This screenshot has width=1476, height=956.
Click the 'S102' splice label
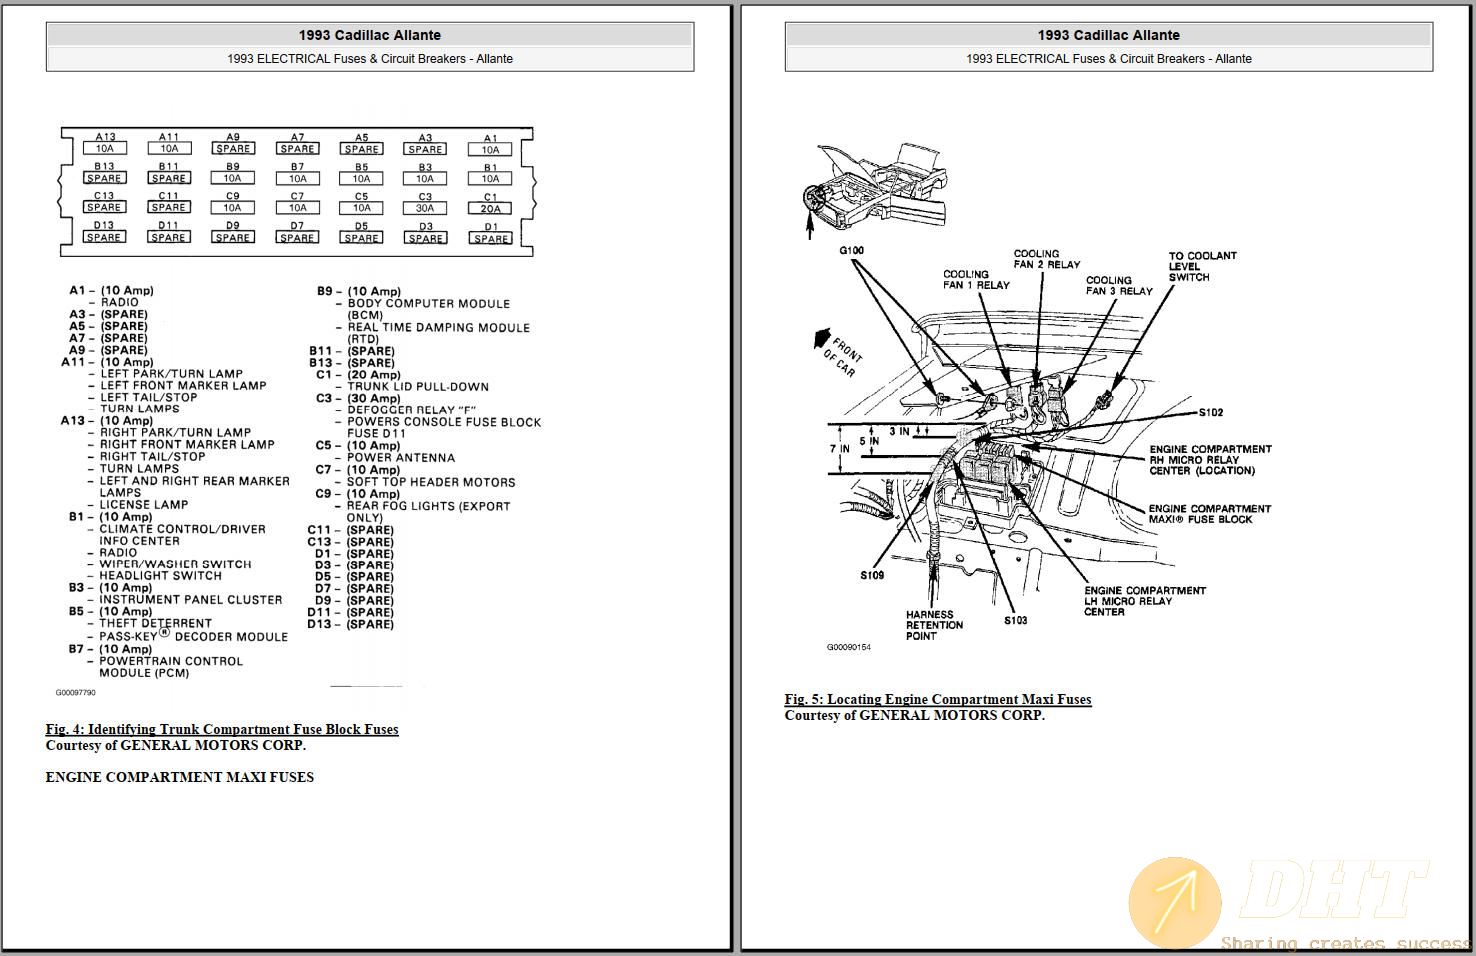point(1211,413)
